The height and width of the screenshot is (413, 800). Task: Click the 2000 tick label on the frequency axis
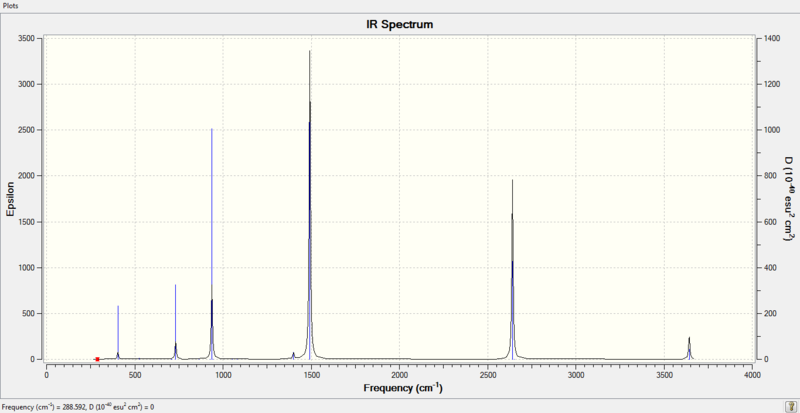coord(399,375)
